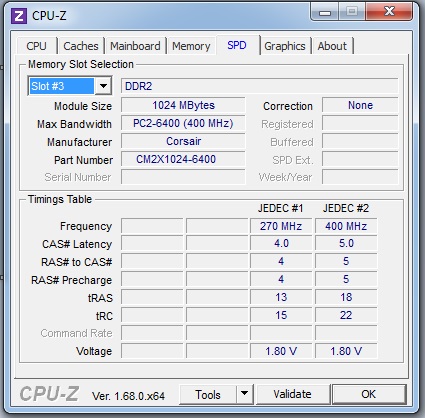
Task: Confirm with the OK button
Action: [x=369, y=394]
